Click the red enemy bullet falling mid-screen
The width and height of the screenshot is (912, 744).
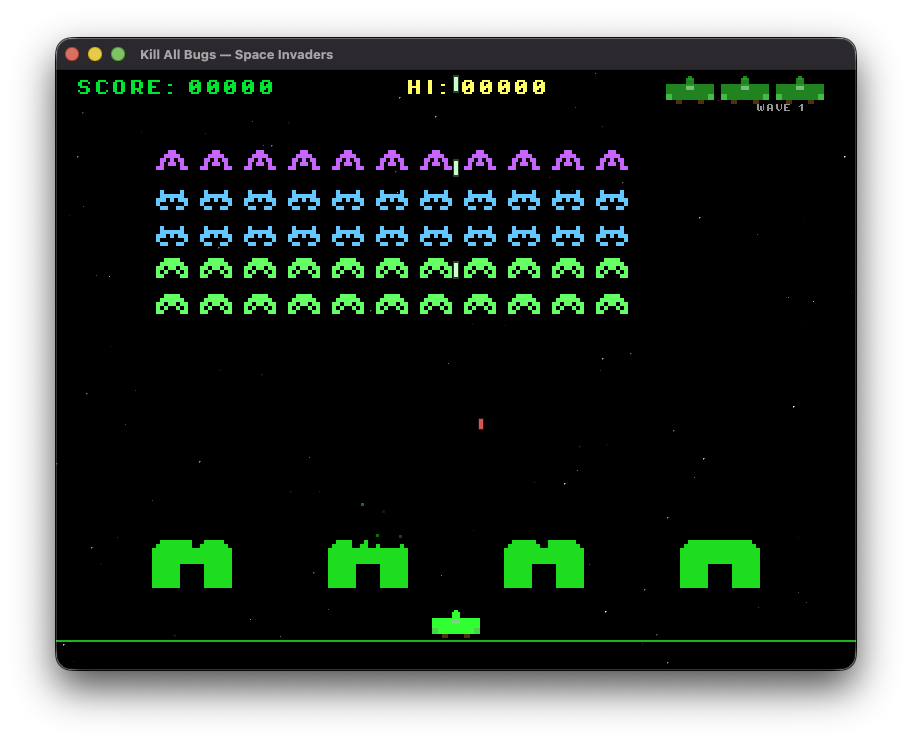coord(481,424)
